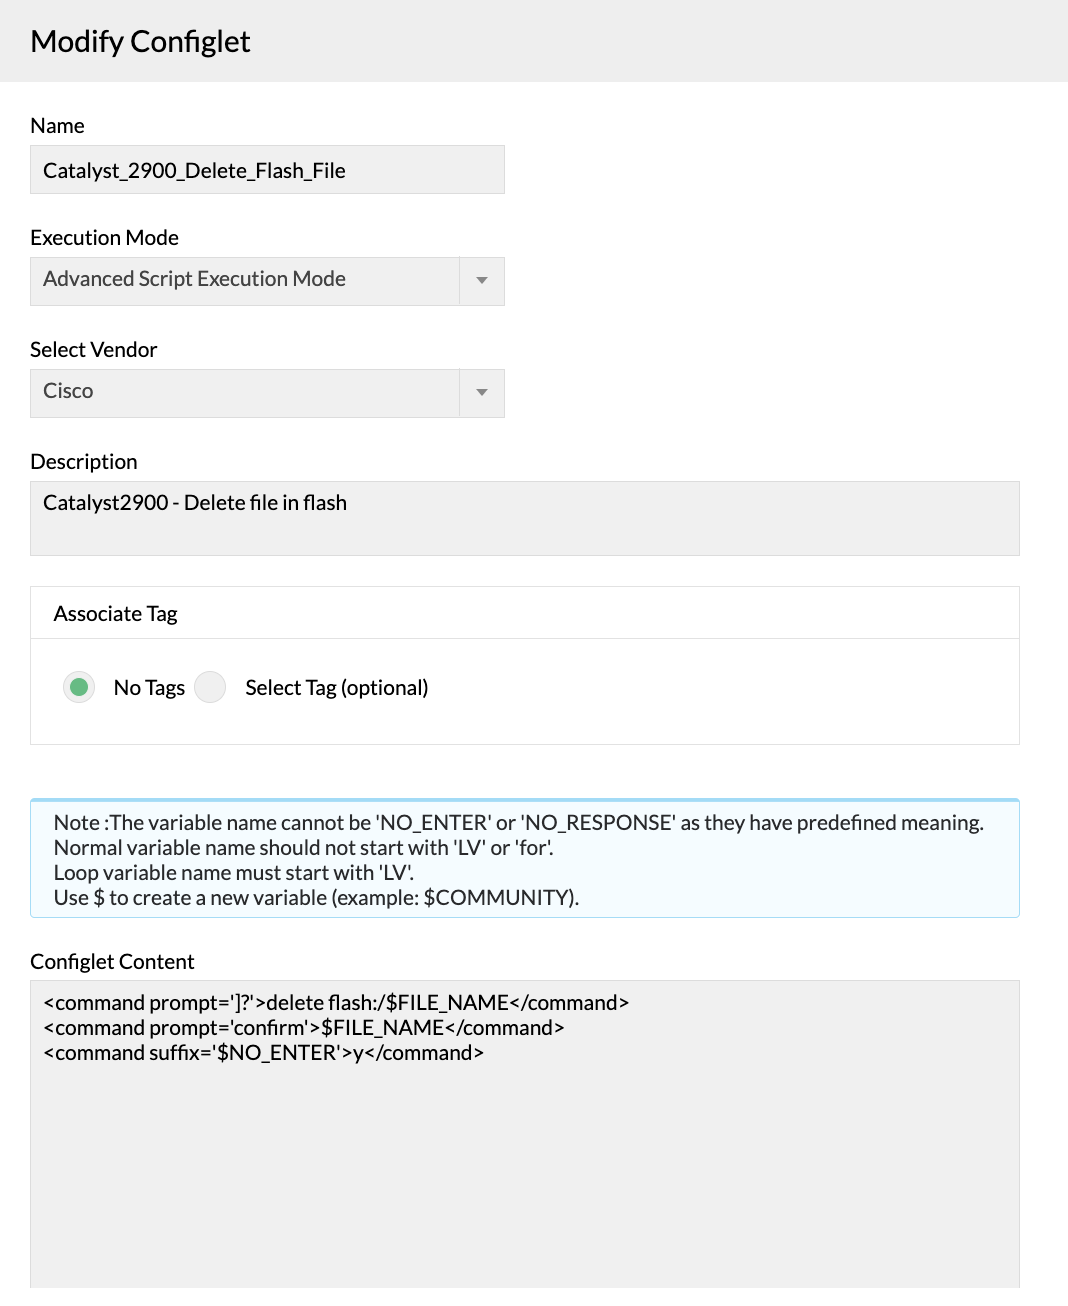Click the 'No Tags' option label
Viewport: 1068px width, 1306px height.
[x=149, y=688]
